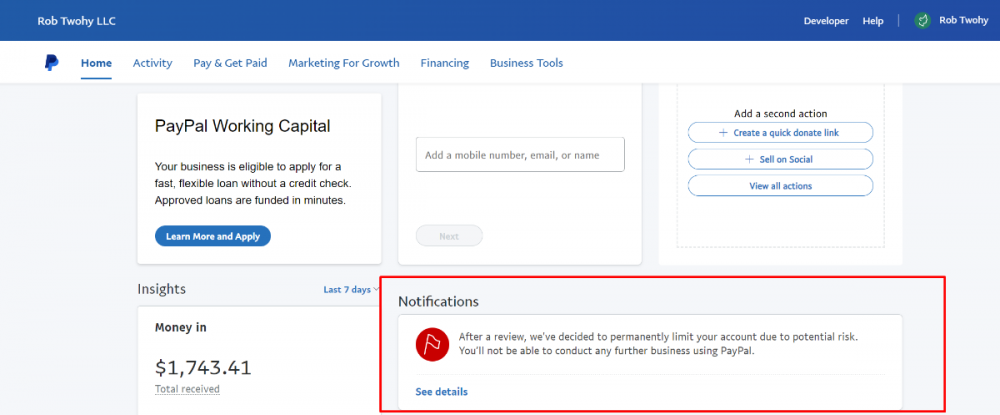Select the Pay & Get Paid menu

click(x=230, y=63)
